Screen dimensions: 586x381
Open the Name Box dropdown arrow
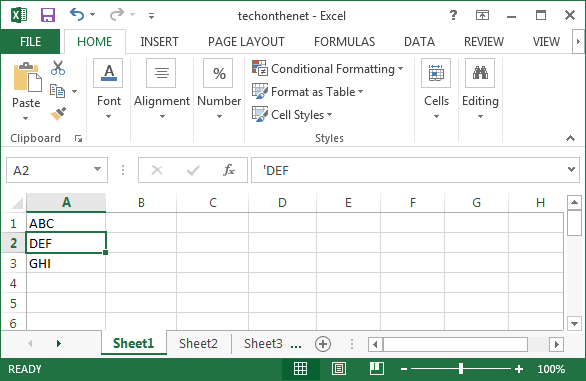98,169
